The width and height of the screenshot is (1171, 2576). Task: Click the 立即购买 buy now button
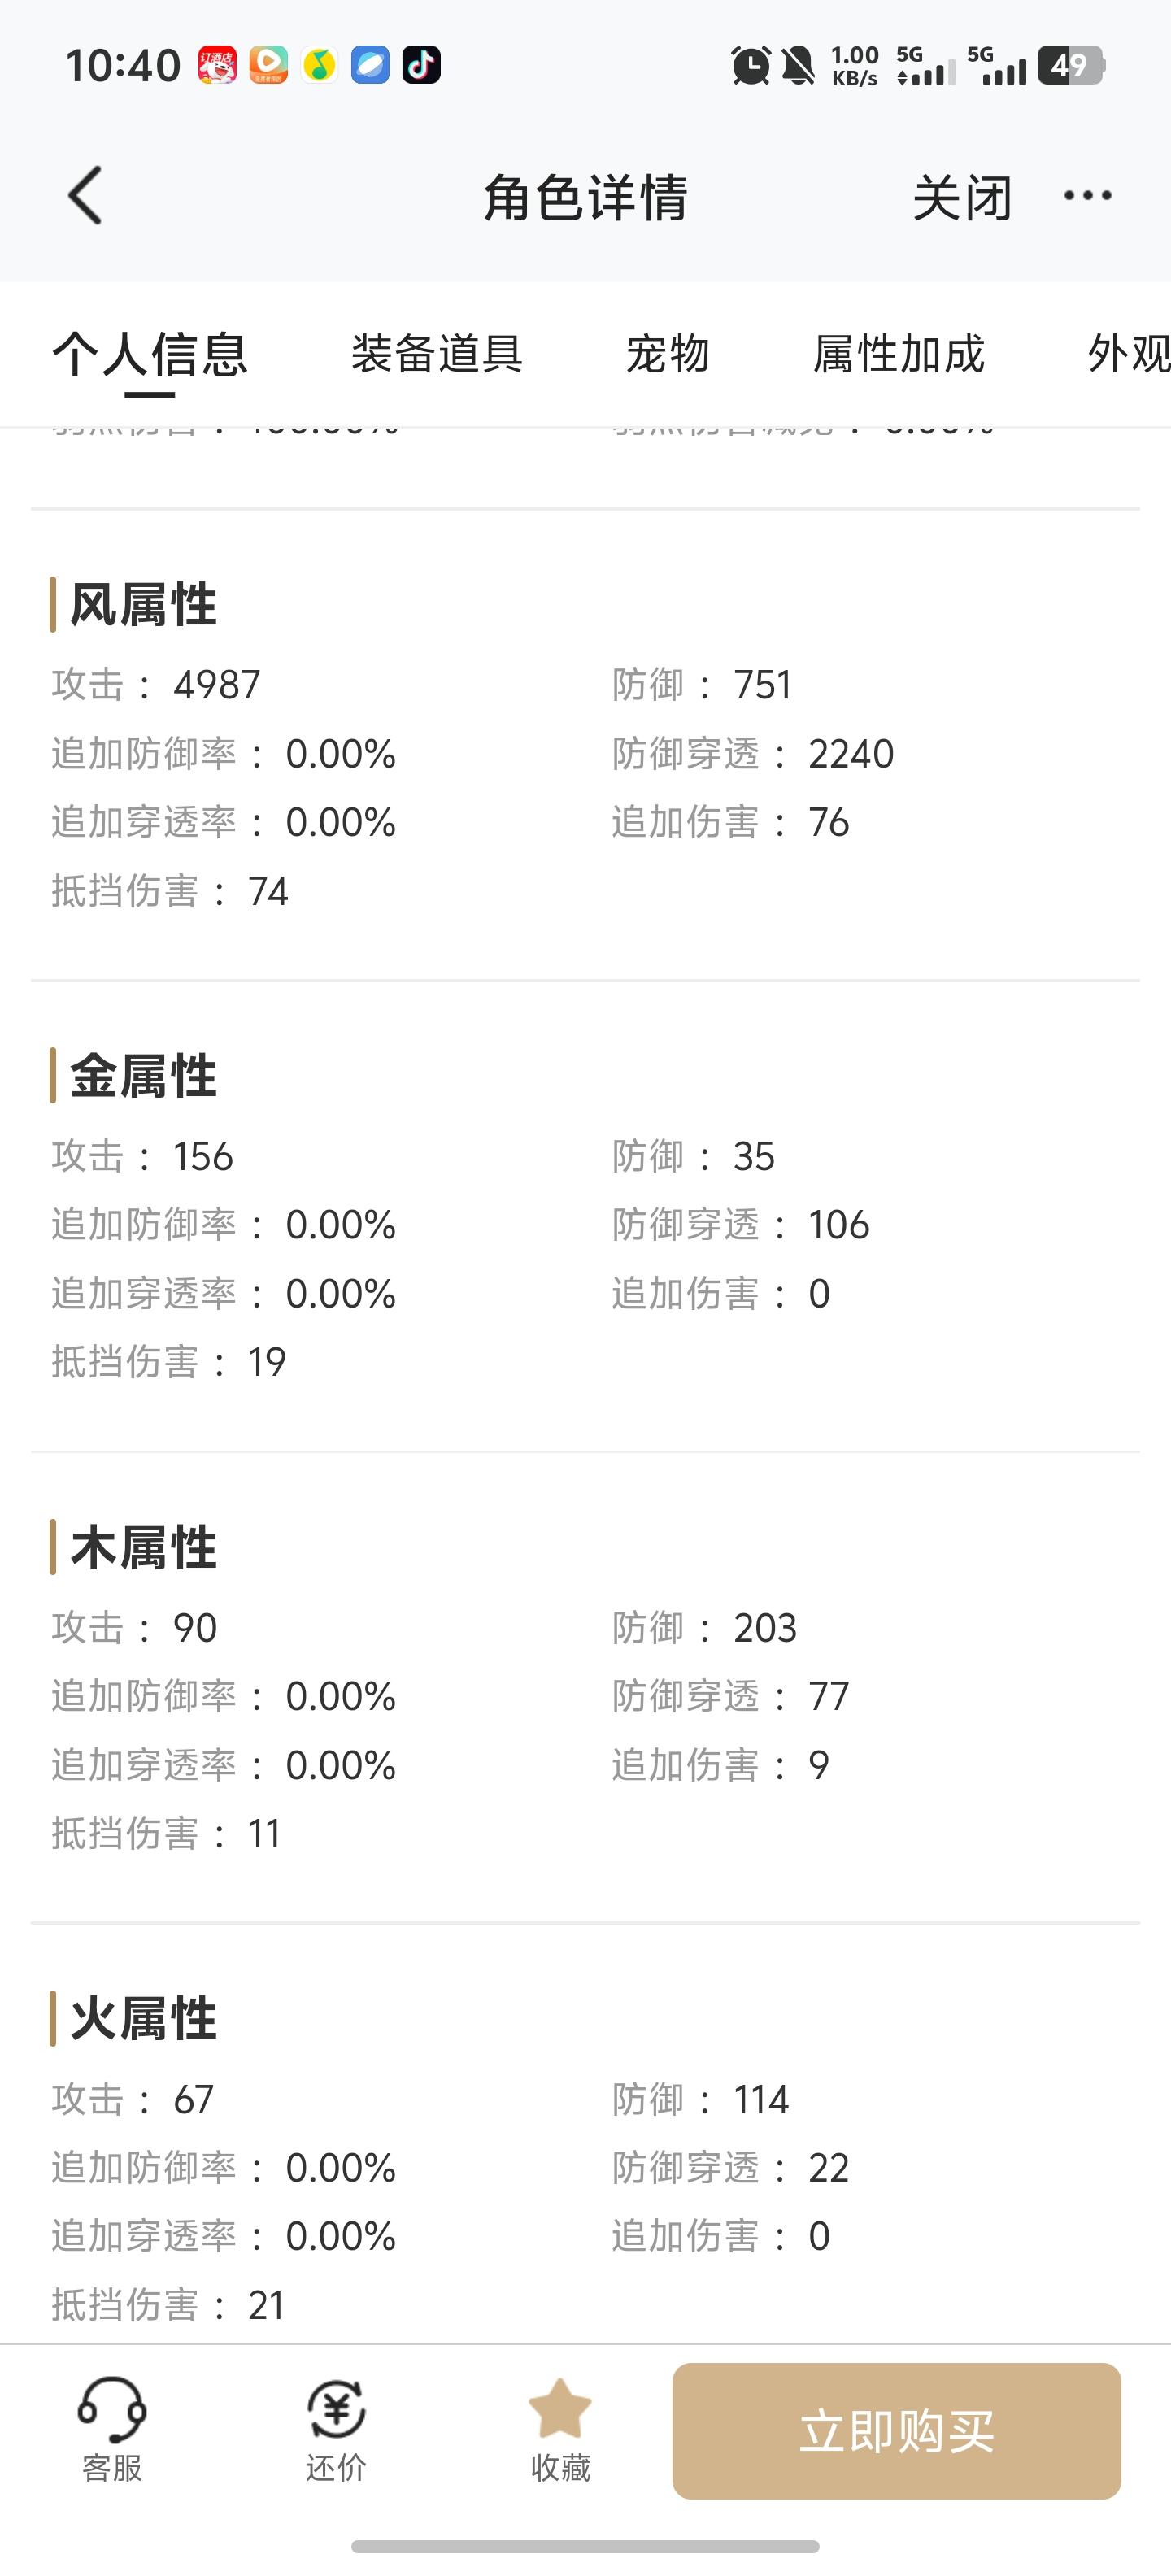[896, 2431]
